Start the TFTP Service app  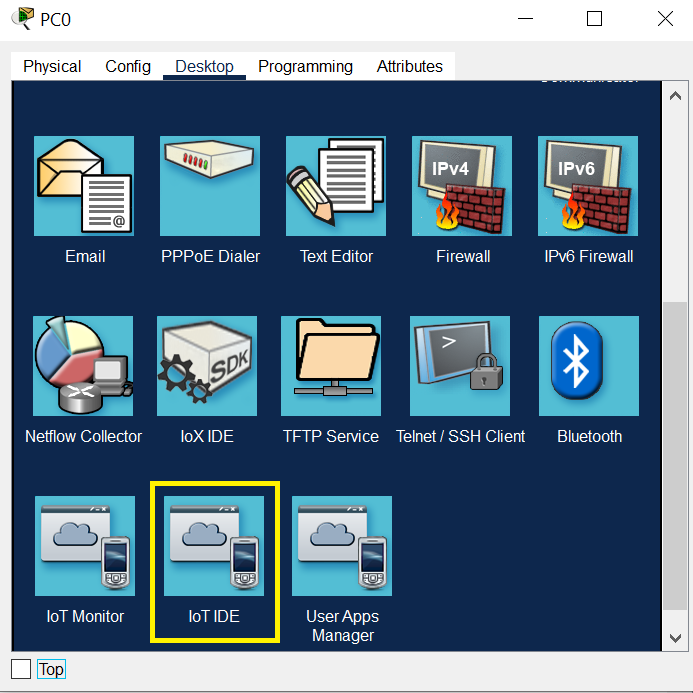pyautogui.click(x=331, y=366)
